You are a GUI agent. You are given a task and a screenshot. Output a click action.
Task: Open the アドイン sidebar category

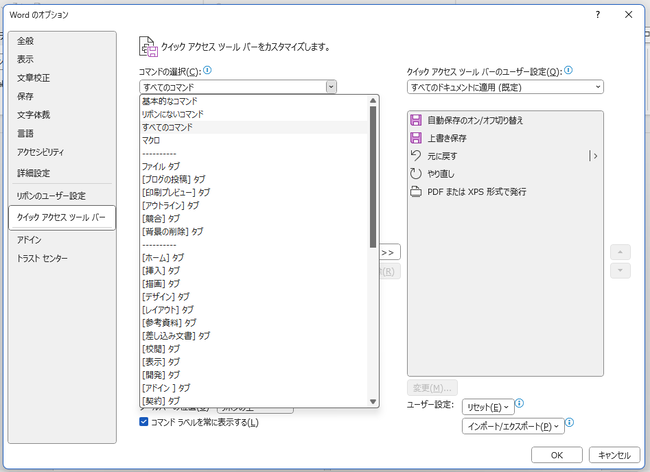click(62, 240)
